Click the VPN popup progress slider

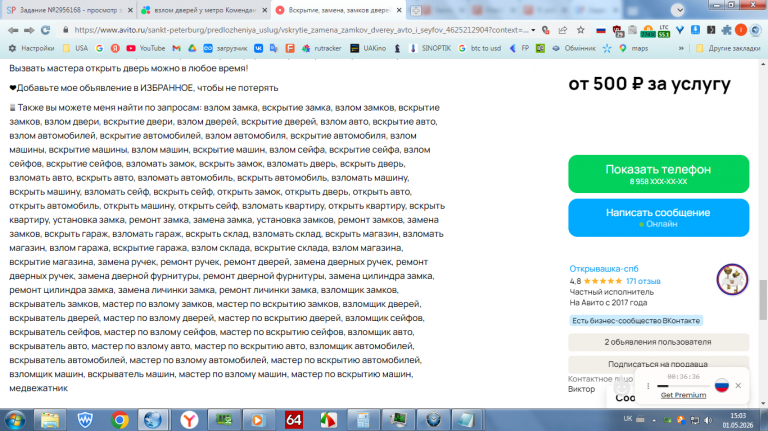(683, 386)
